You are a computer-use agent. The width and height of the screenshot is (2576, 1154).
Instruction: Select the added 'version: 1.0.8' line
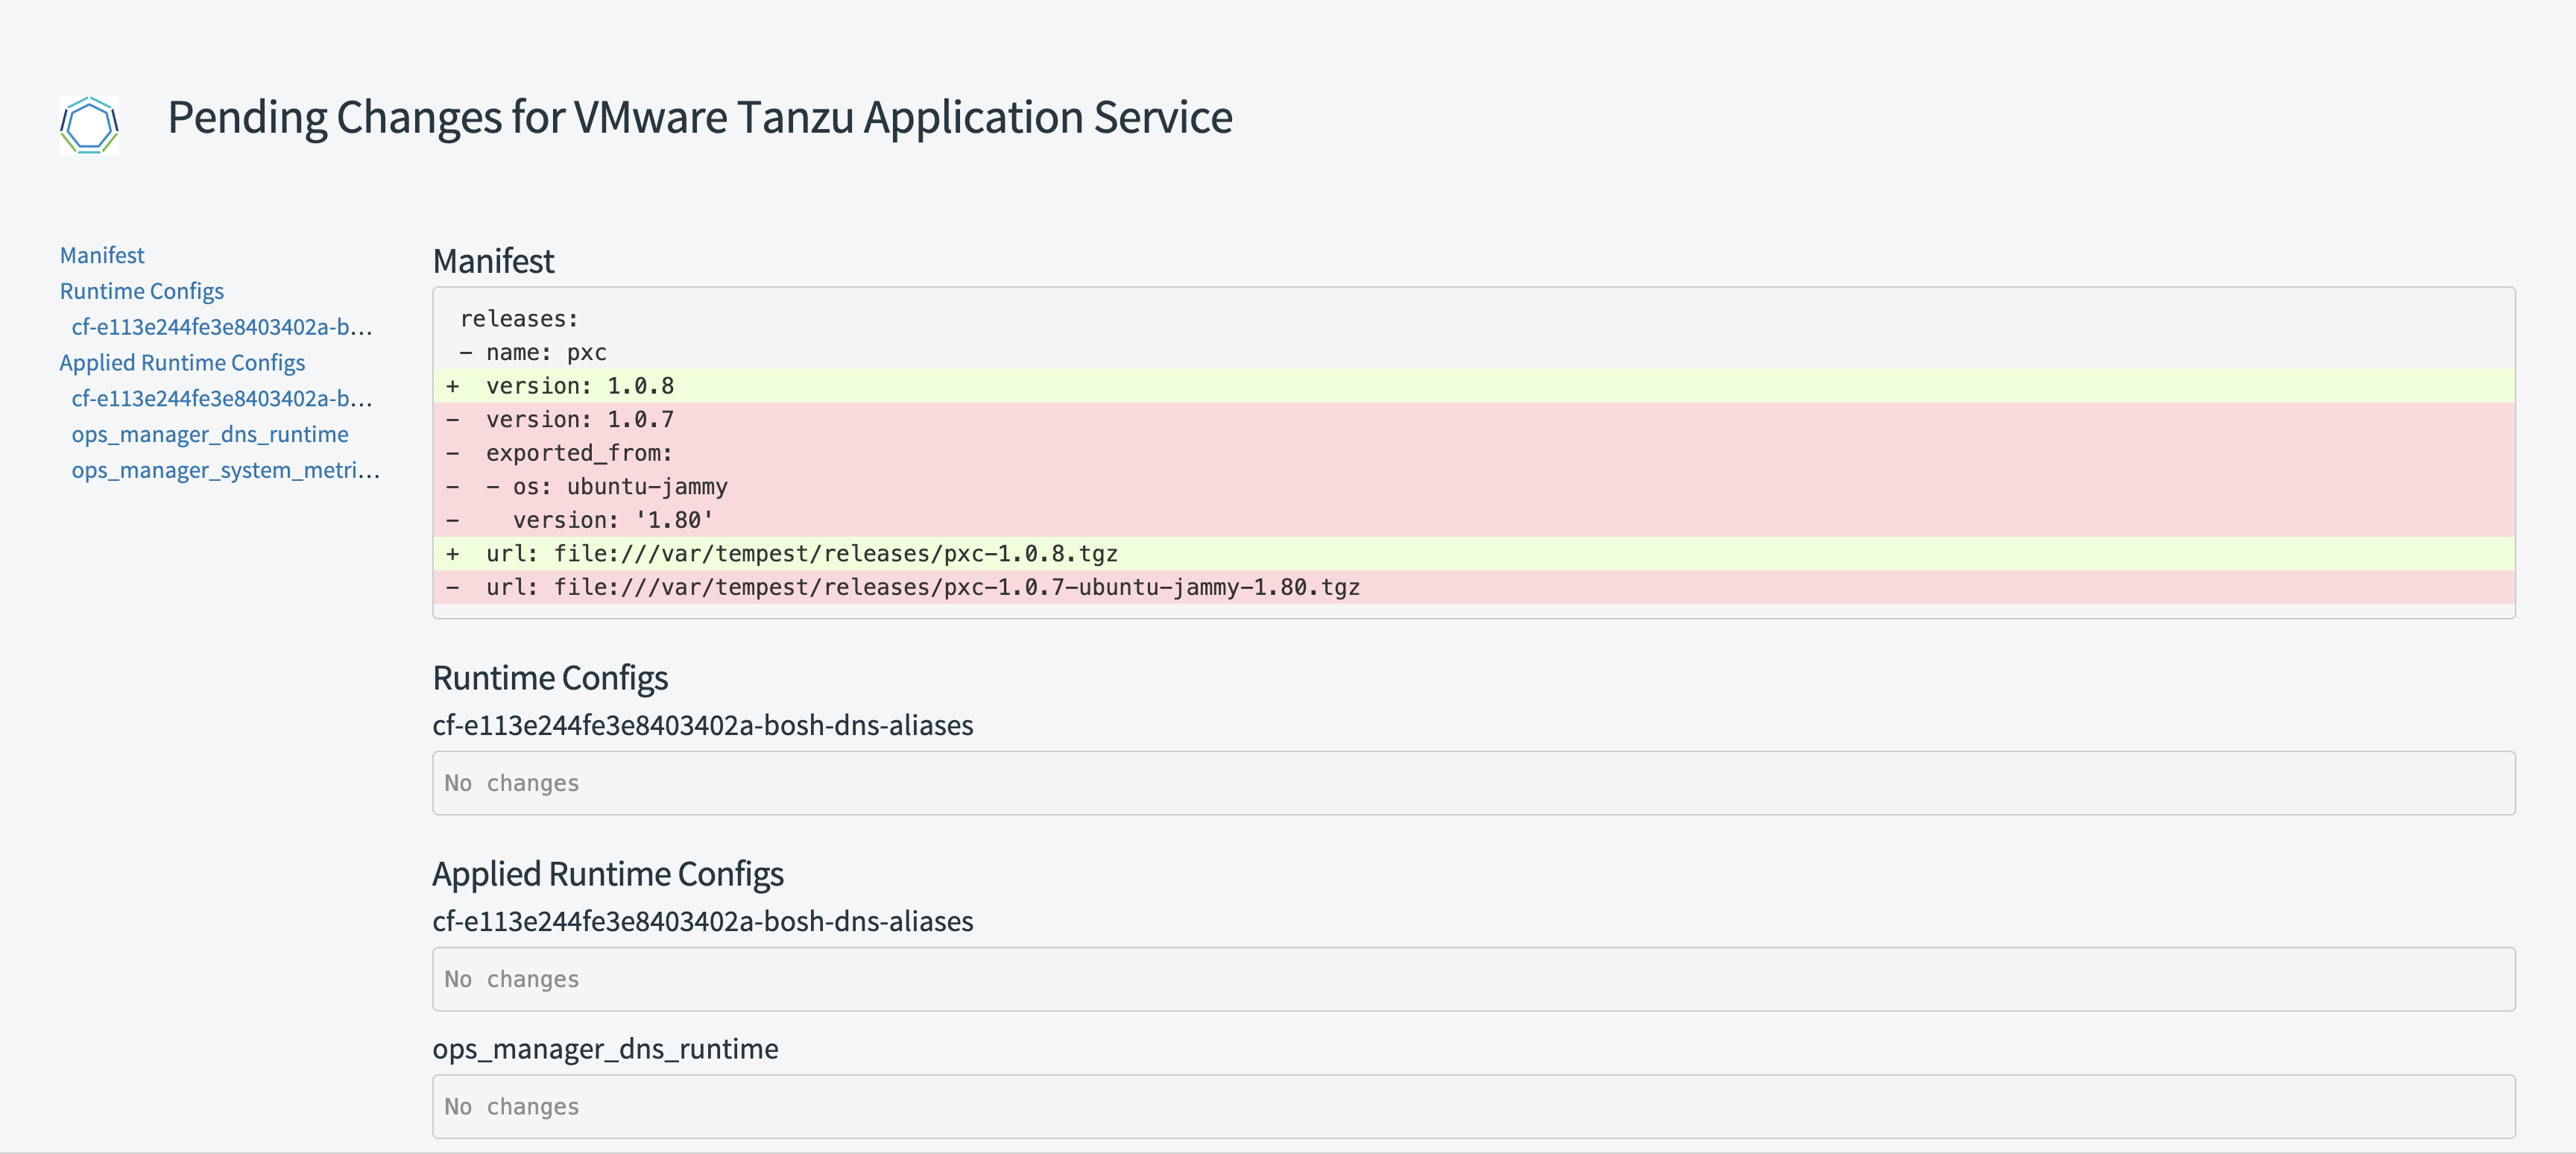point(1474,386)
